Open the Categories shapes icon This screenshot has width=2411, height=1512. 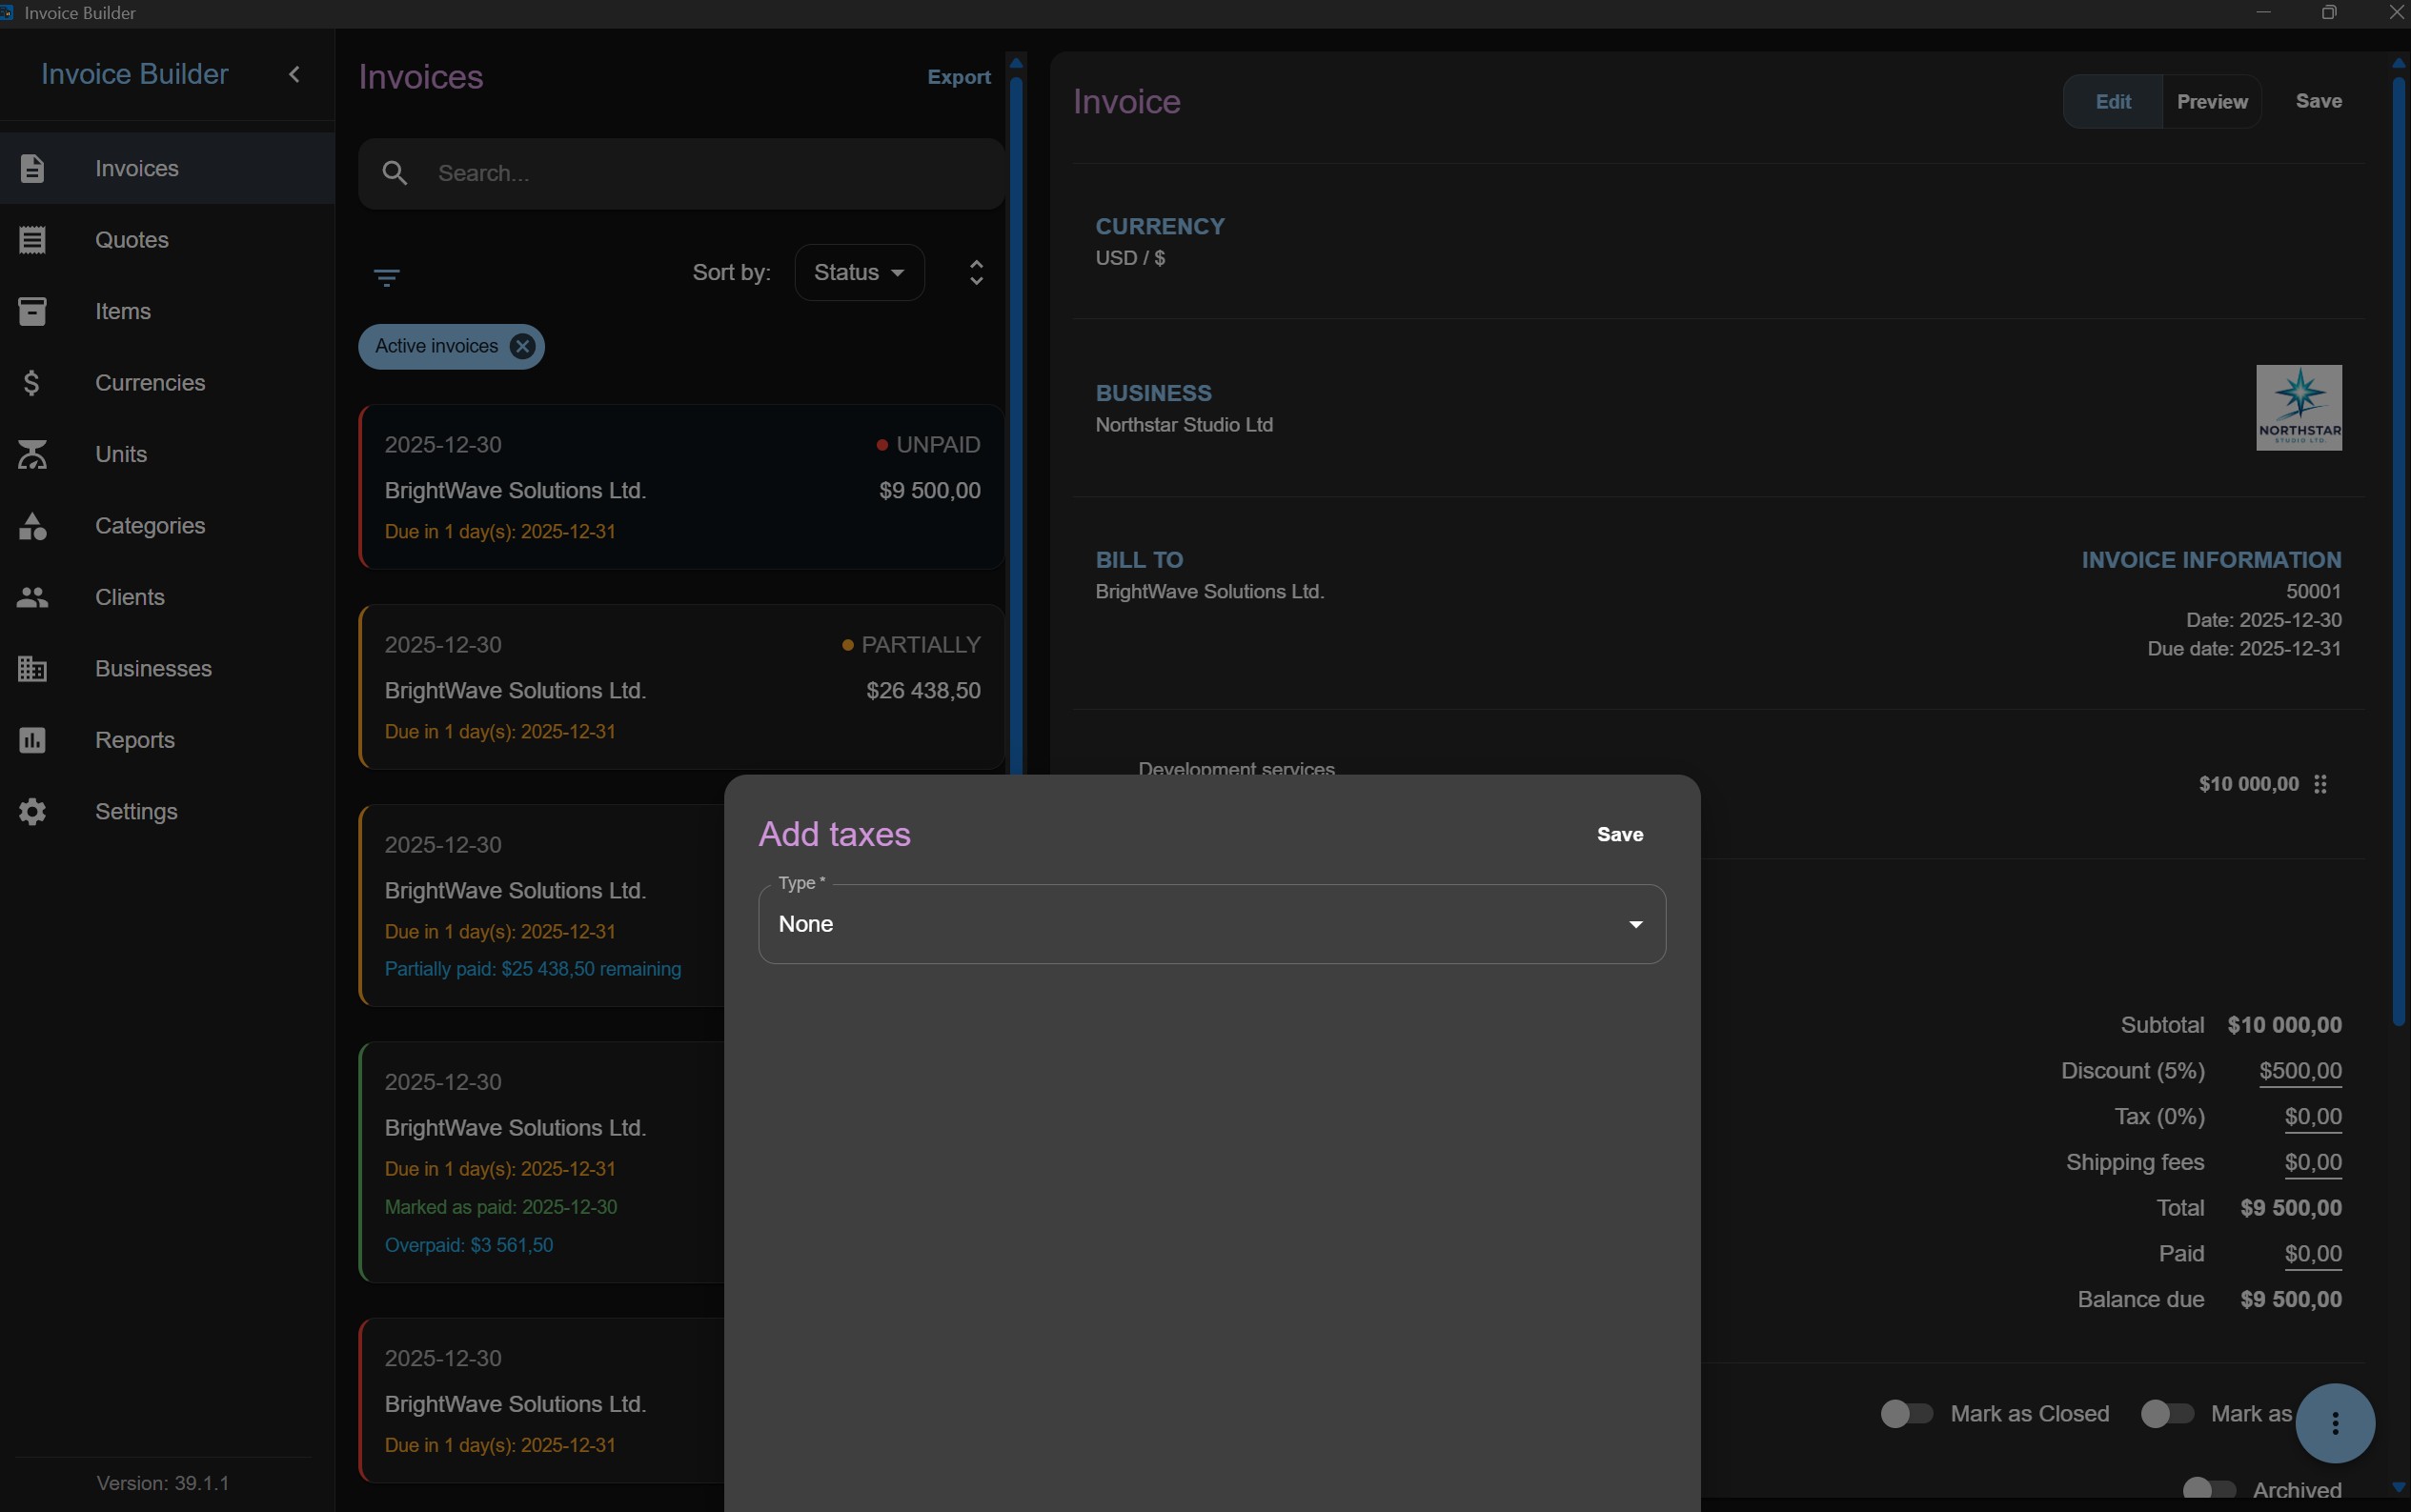point(32,526)
